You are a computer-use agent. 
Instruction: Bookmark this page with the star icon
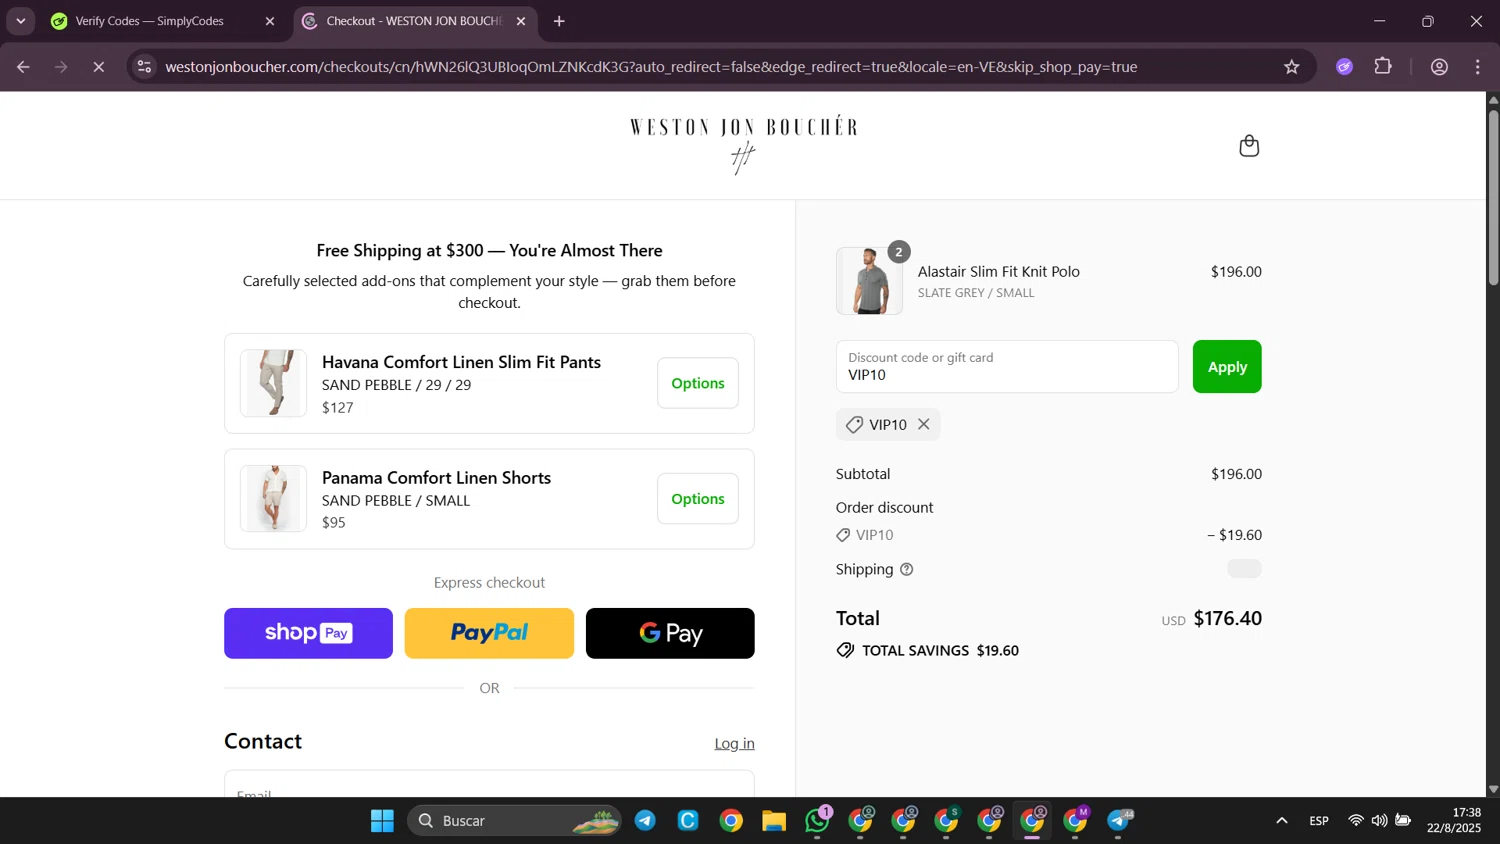(x=1291, y=67)
